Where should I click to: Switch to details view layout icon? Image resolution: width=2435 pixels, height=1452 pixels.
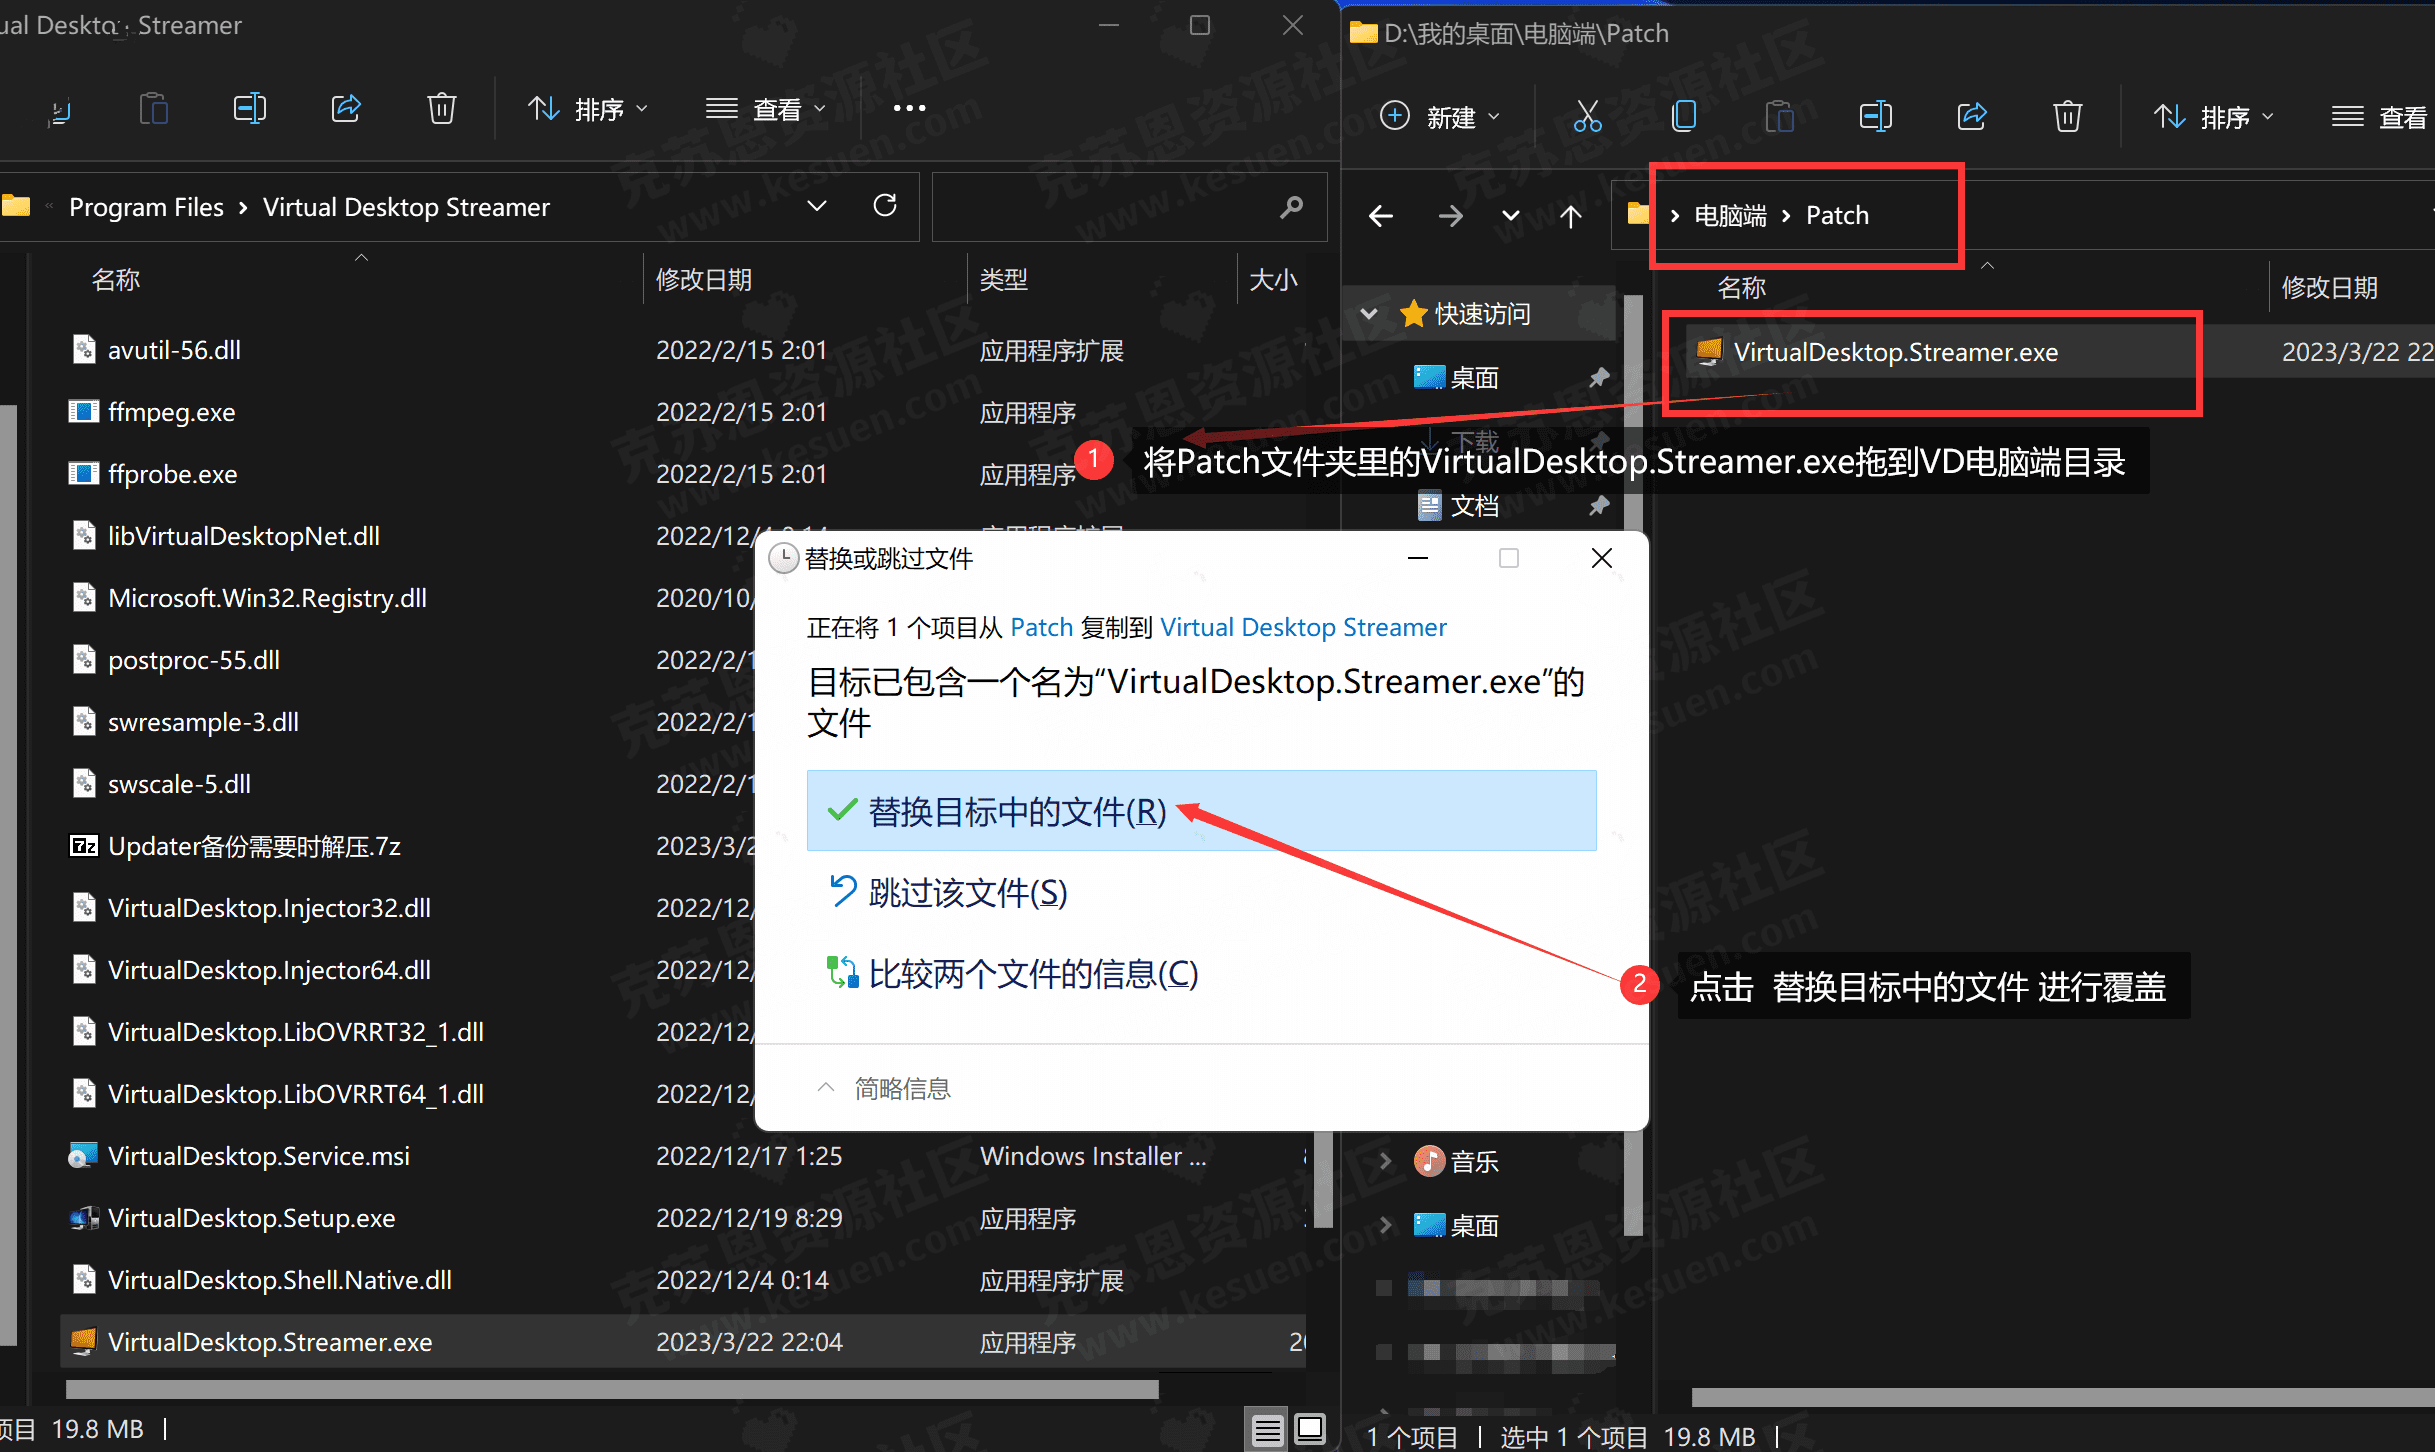(1267, 1430)
